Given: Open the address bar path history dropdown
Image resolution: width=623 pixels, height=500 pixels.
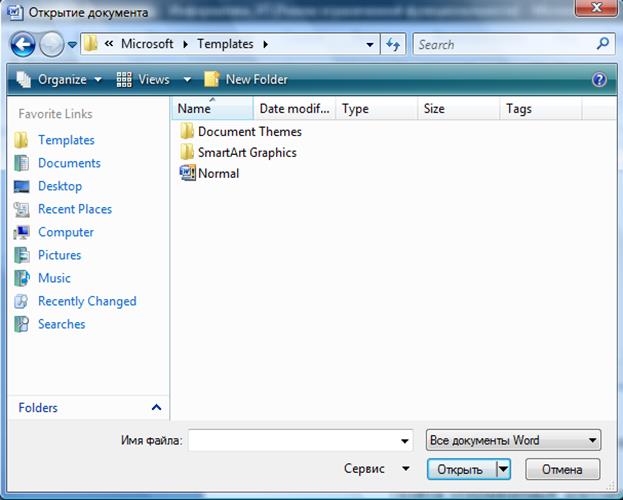Looking at the screenshot, I should [x=370, y=45].
